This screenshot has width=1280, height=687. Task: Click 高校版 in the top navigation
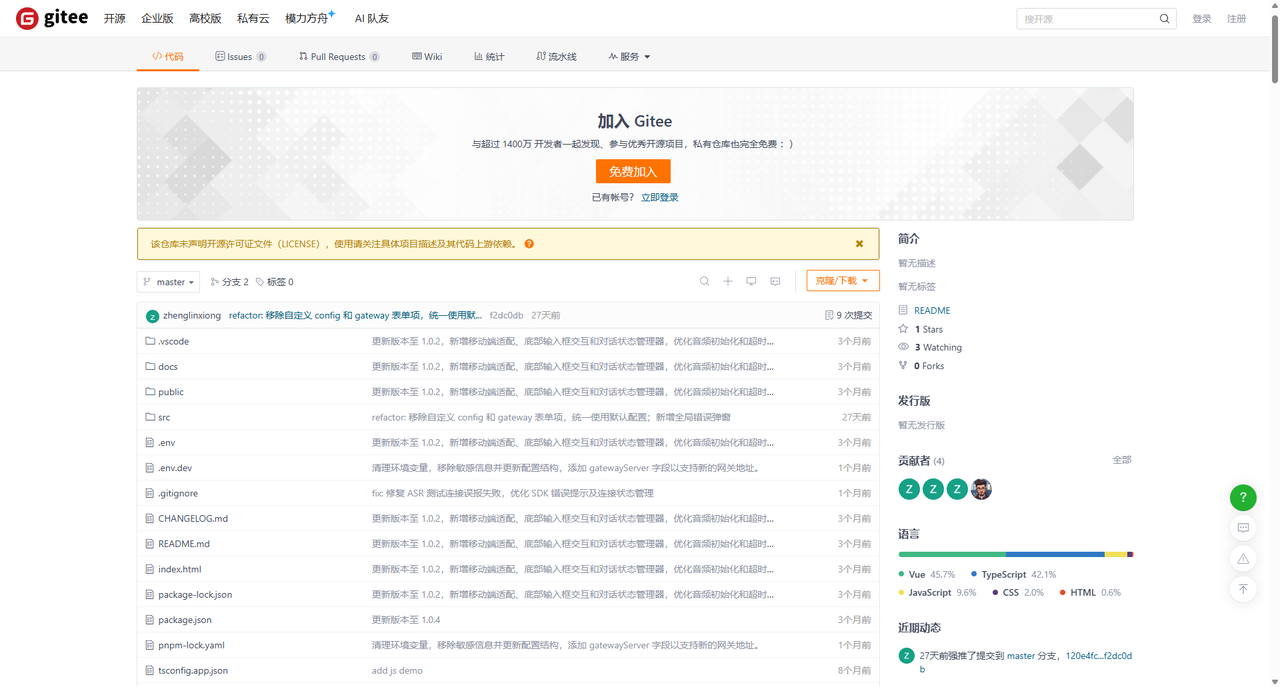pos(205,19)
